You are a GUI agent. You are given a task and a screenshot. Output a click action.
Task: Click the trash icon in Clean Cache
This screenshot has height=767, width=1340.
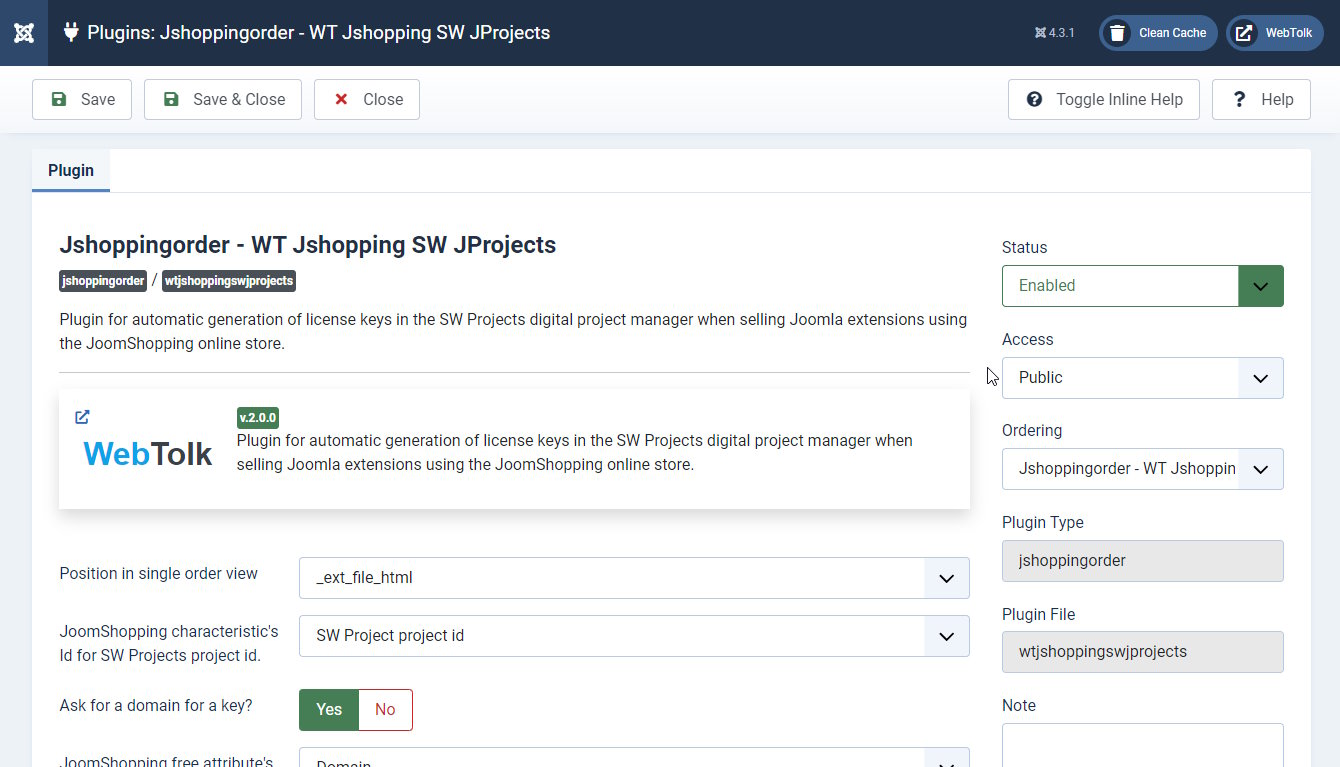point(1118,33)
